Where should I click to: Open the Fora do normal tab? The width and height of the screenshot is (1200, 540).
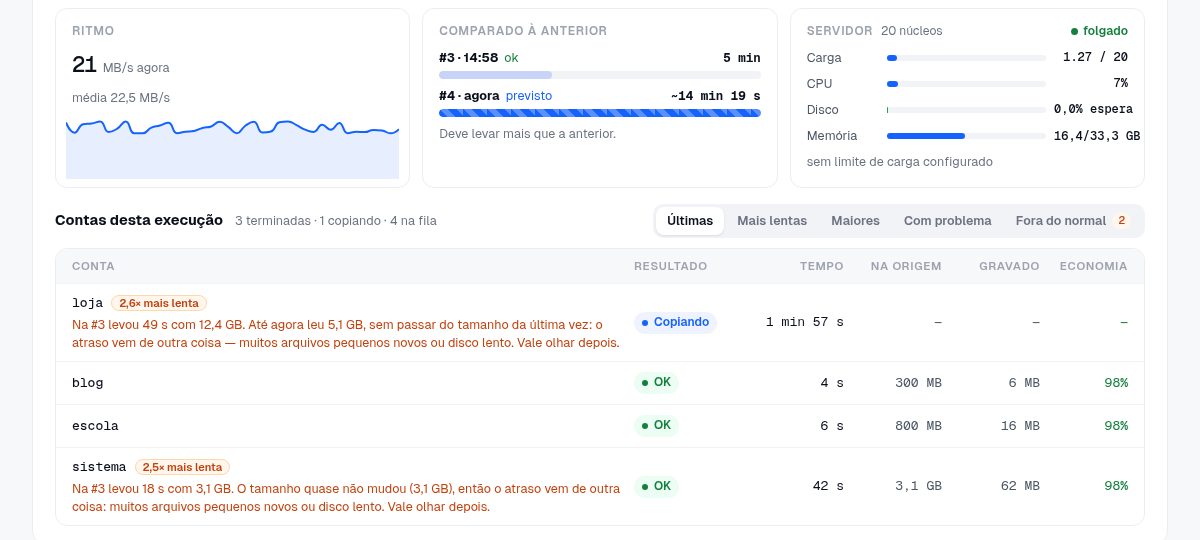point(1073,221)
